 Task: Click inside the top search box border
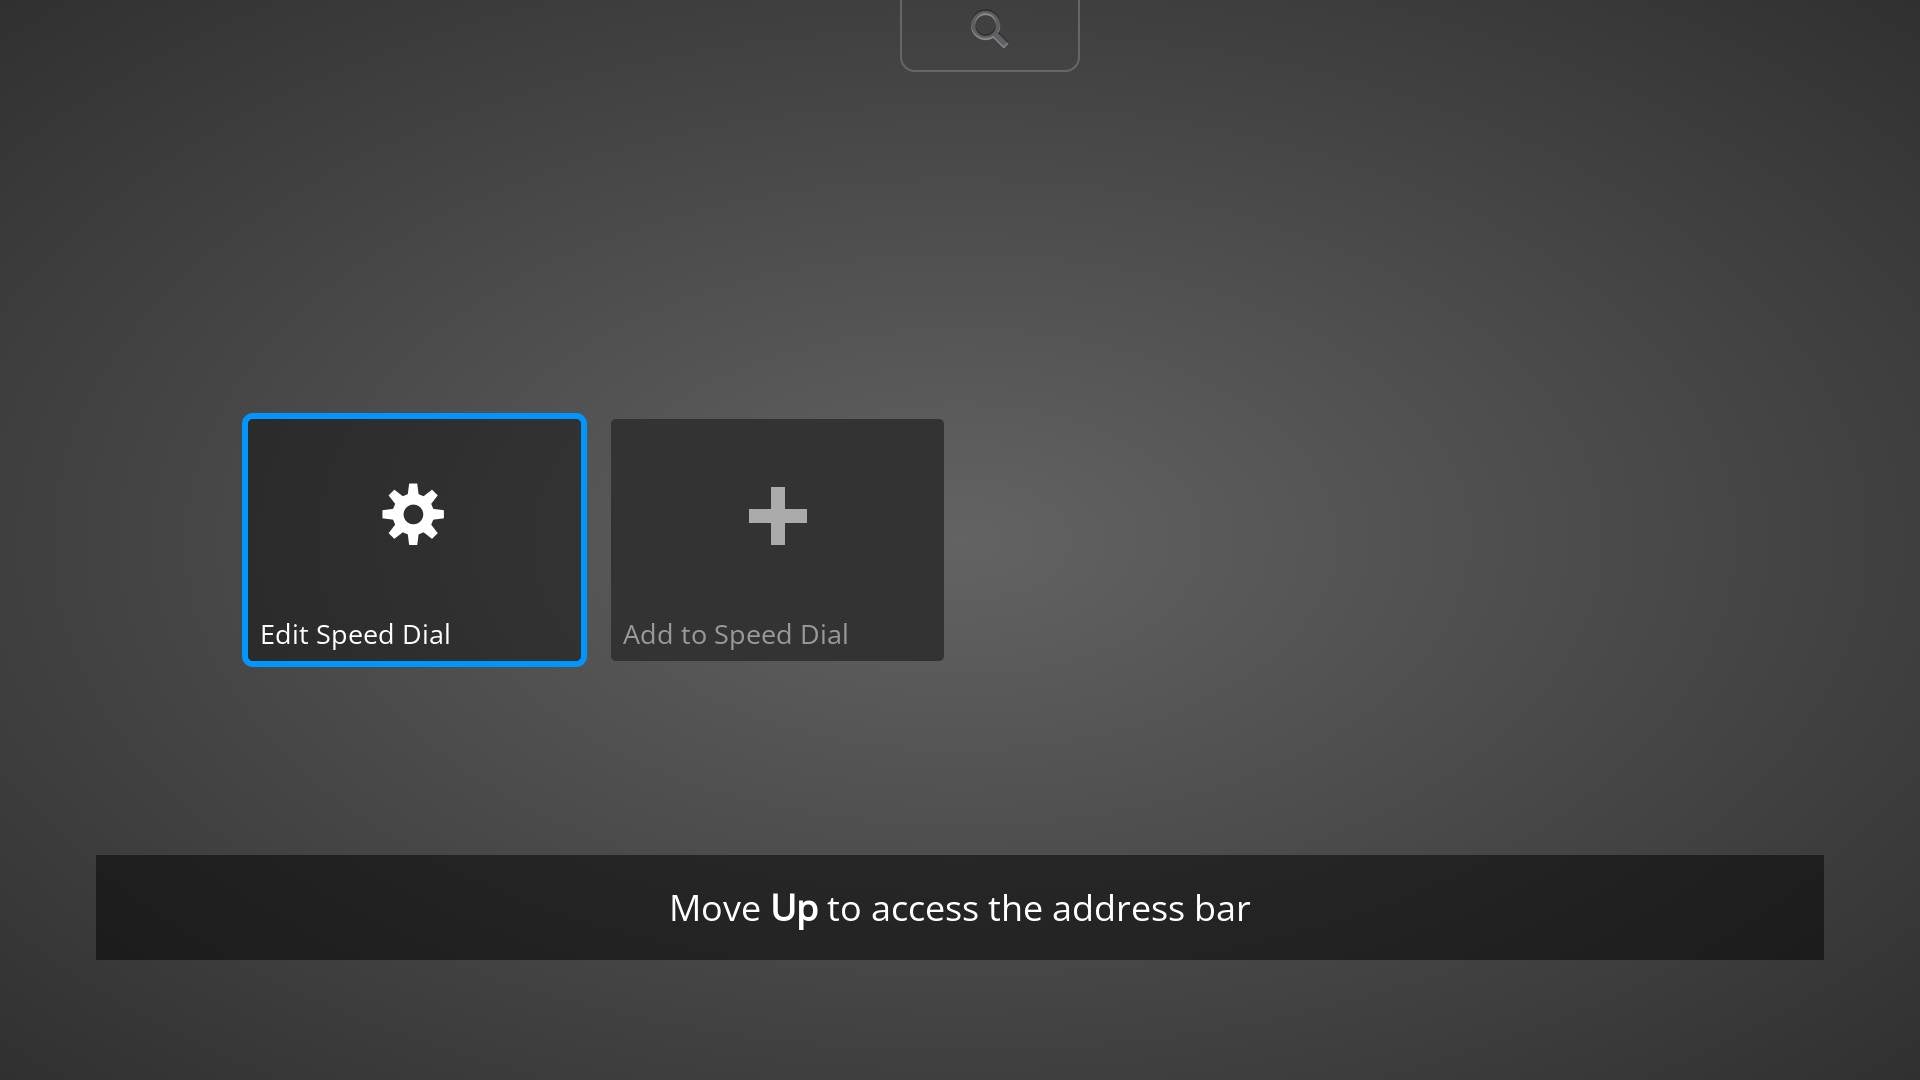click(x=989, y=35)
